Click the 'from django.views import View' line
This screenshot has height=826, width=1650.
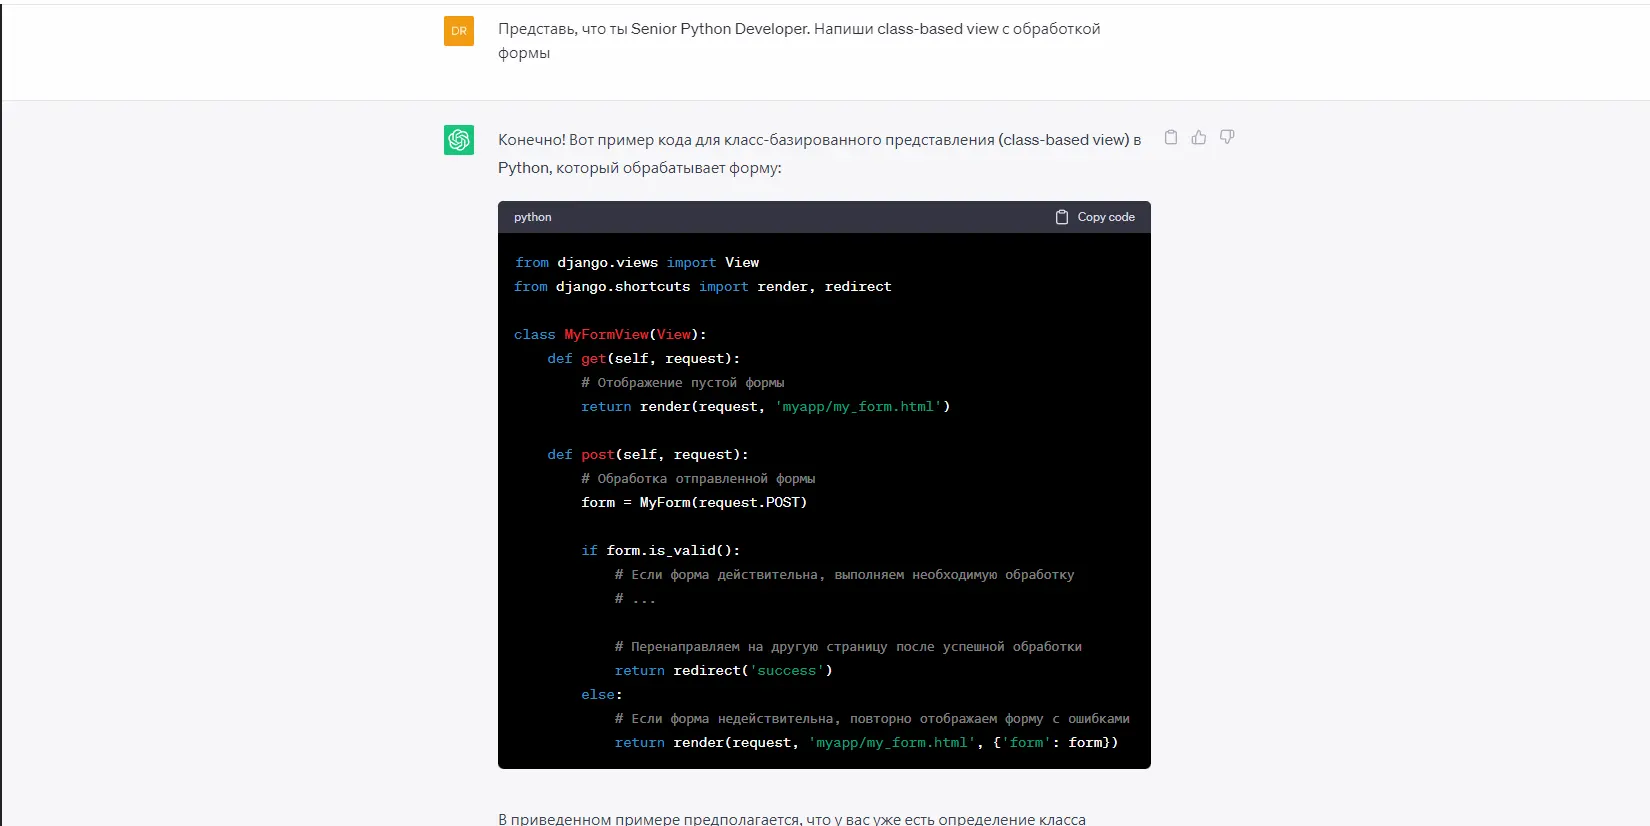point(636,263)
